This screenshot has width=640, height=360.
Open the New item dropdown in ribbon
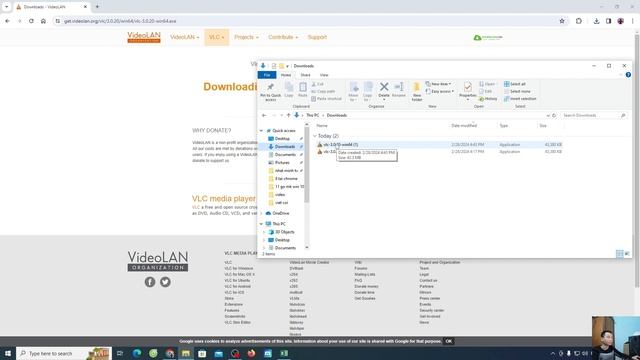pyautogui.click(x=439, y=84)
